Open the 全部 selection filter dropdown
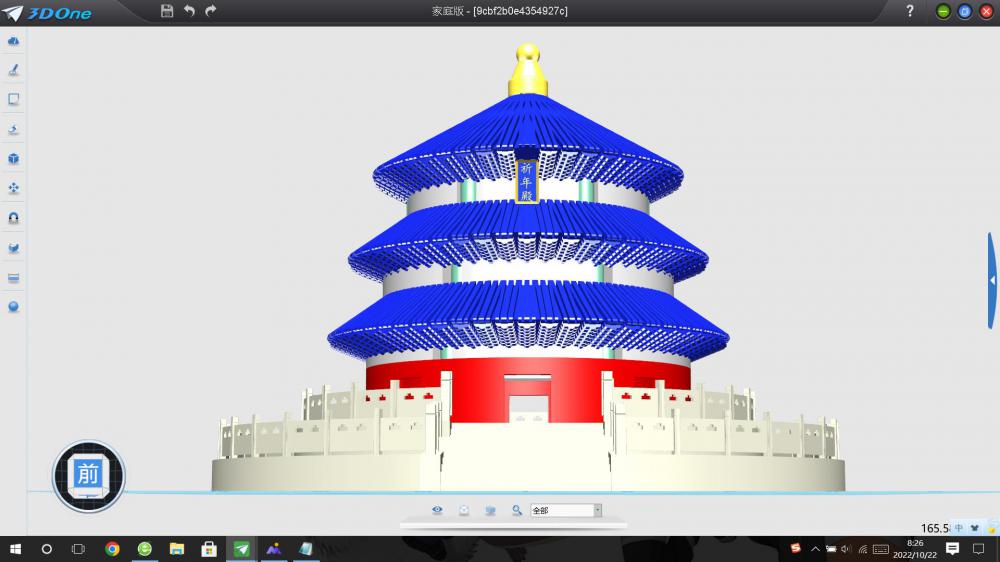 point(566,510)
